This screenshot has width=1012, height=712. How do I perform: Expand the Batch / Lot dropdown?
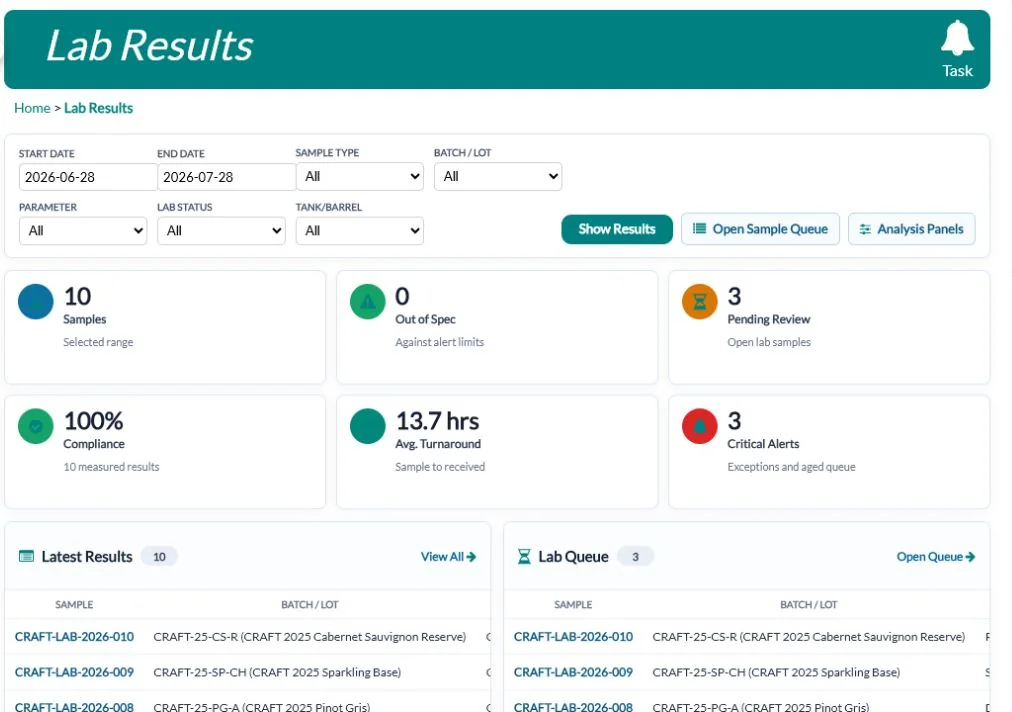[498, 176]
